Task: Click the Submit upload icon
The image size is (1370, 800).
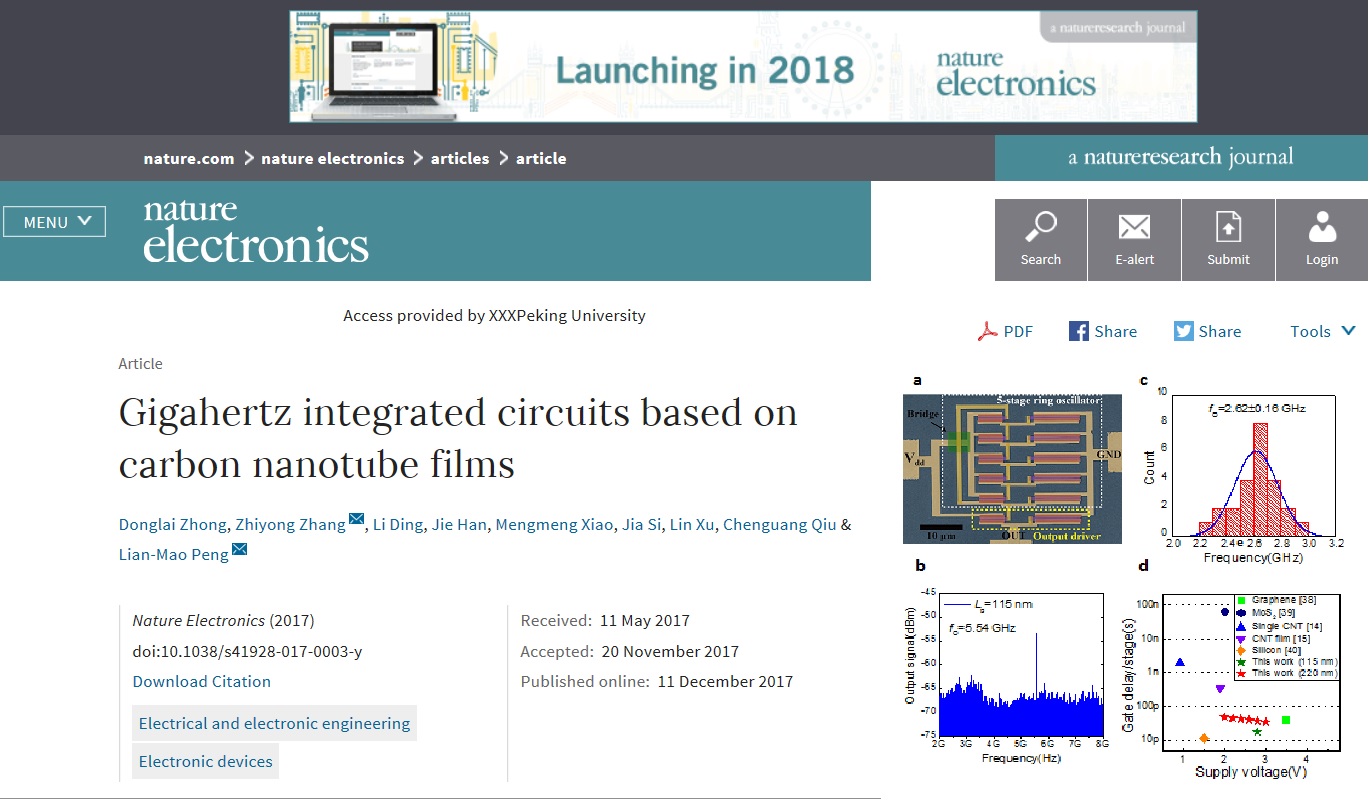Action: pyautogui.click(x=1228, y=228)
